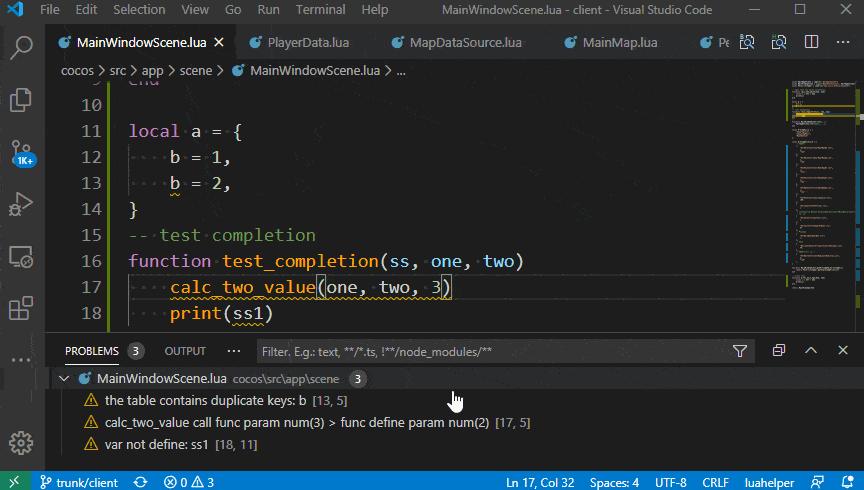Open notifications bell icon
The image size is (864, 490).
847,482
